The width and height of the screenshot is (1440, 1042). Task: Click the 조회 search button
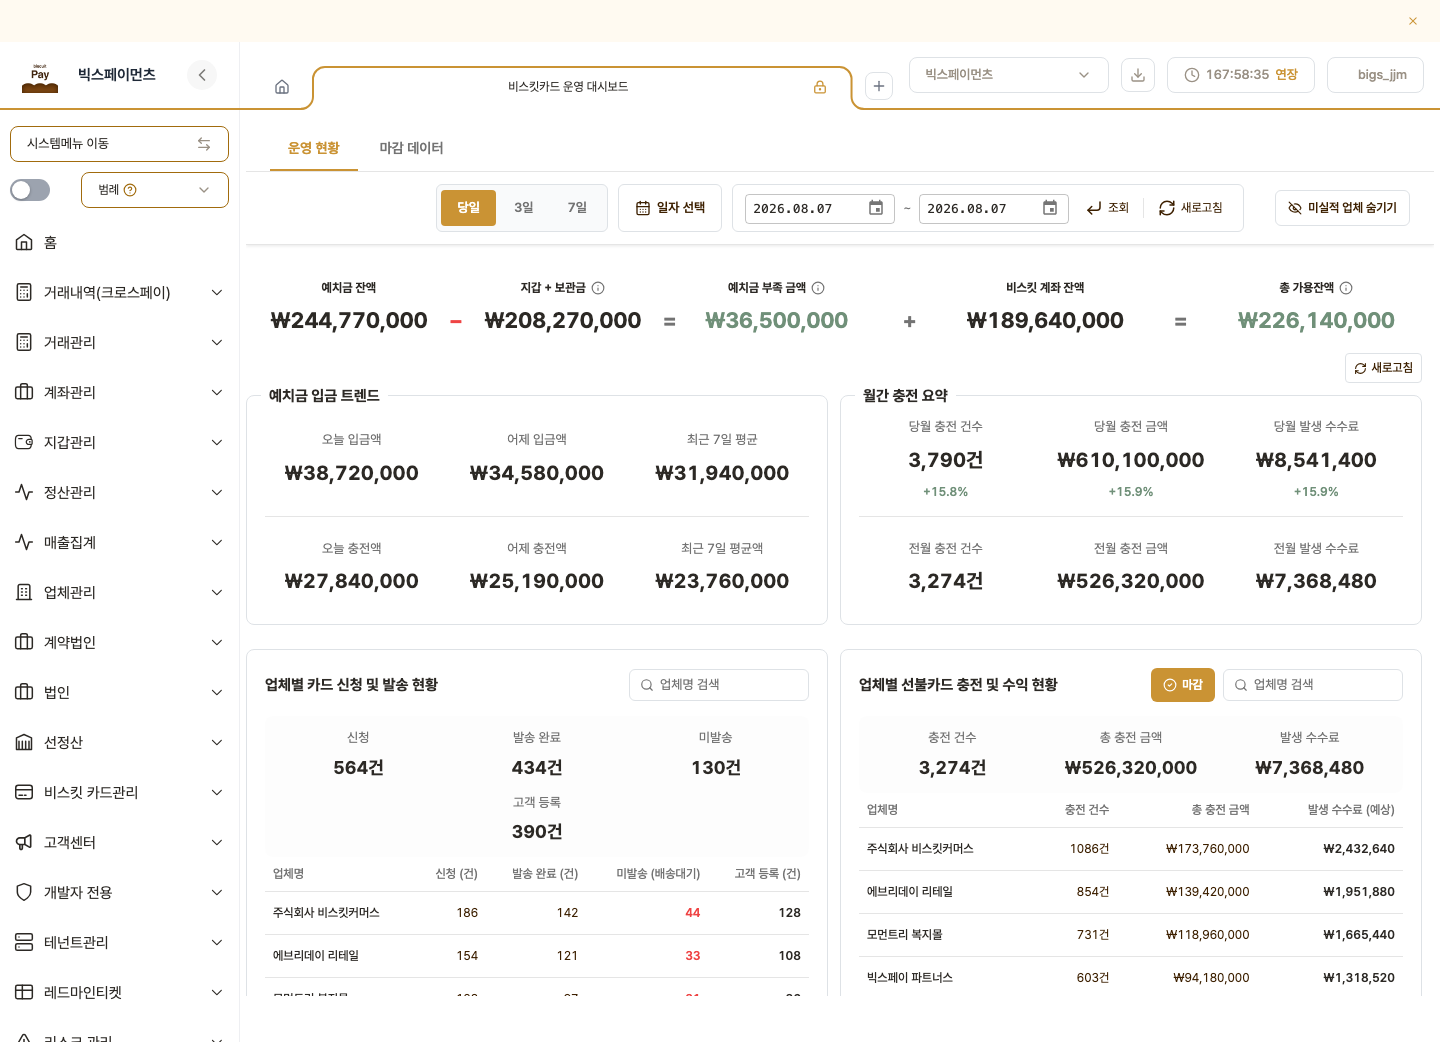pyautogui.click(x=1108, y=208)
